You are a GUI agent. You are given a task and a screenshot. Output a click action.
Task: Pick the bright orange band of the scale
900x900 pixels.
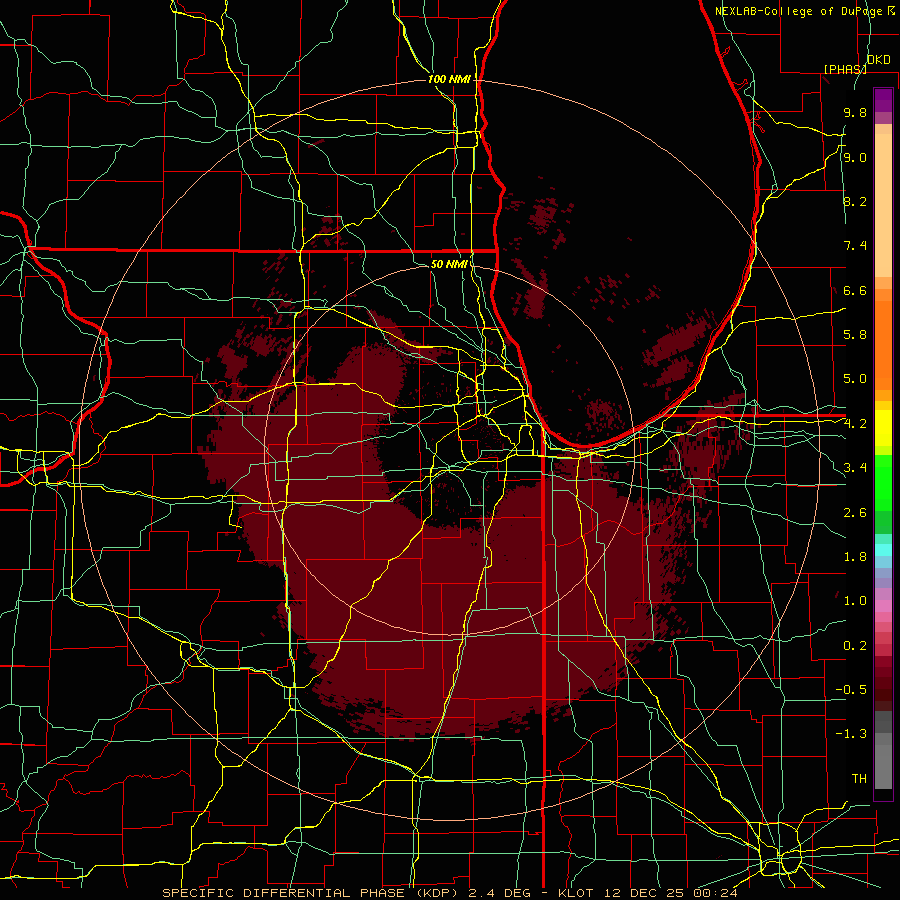(x=883, y=346)
